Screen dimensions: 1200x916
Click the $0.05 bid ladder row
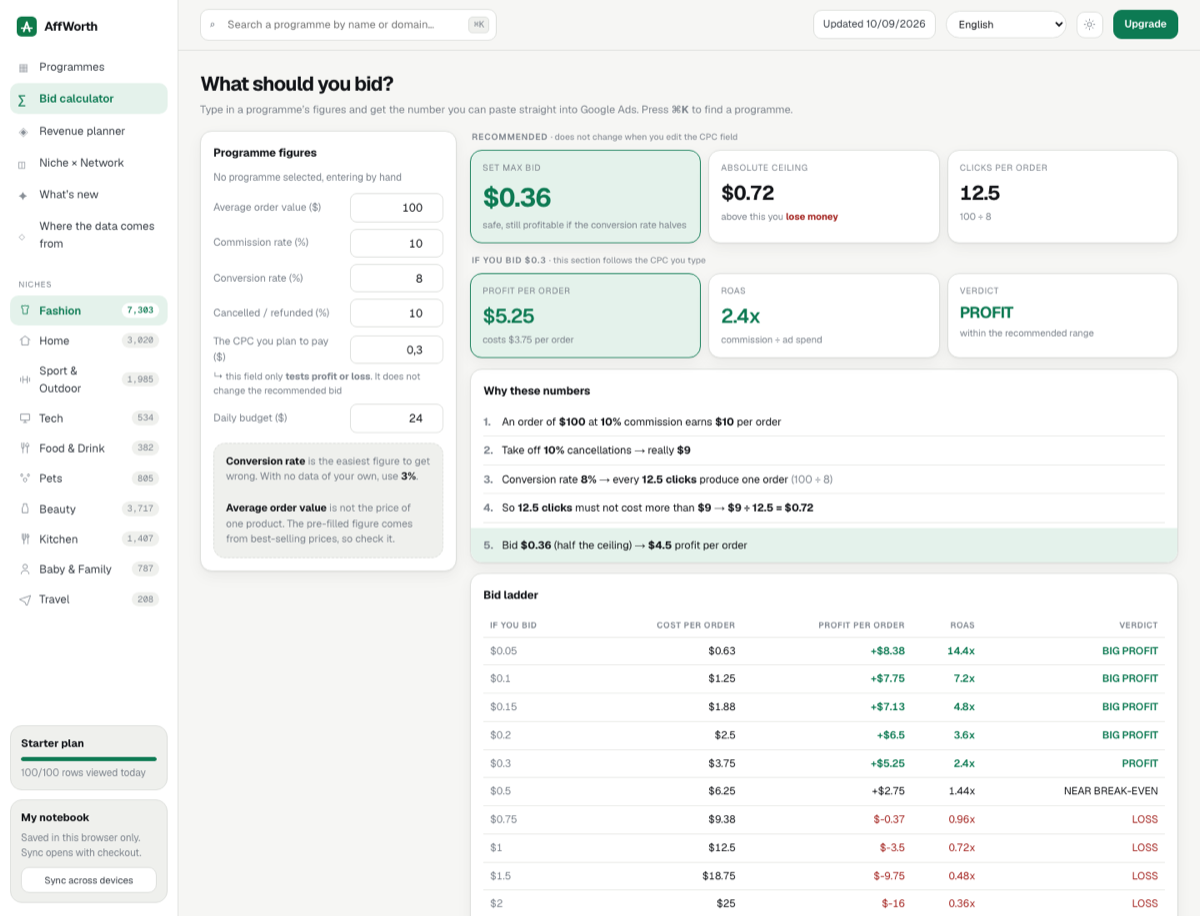click(x=824, y=651)
